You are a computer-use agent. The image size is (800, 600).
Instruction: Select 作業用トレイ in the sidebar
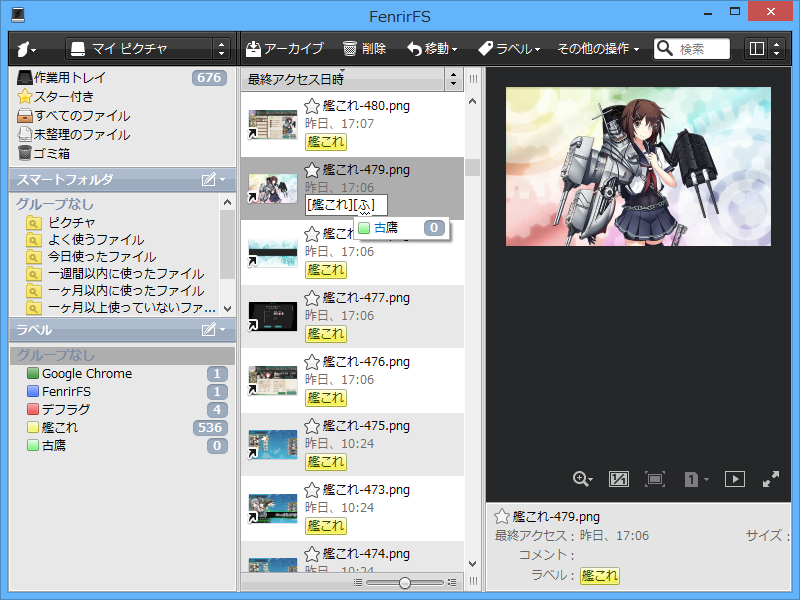click(122, 78)
